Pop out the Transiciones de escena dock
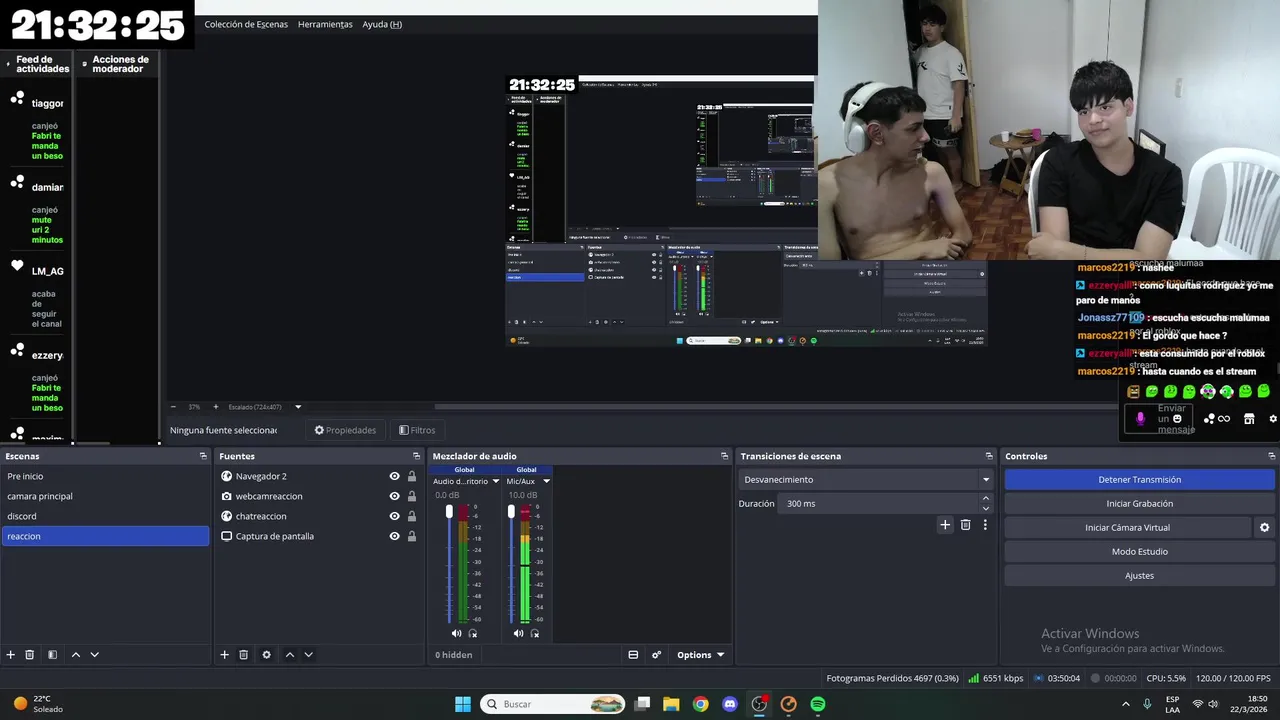Viewport: 1280px width, 720px height. [989, 456]
